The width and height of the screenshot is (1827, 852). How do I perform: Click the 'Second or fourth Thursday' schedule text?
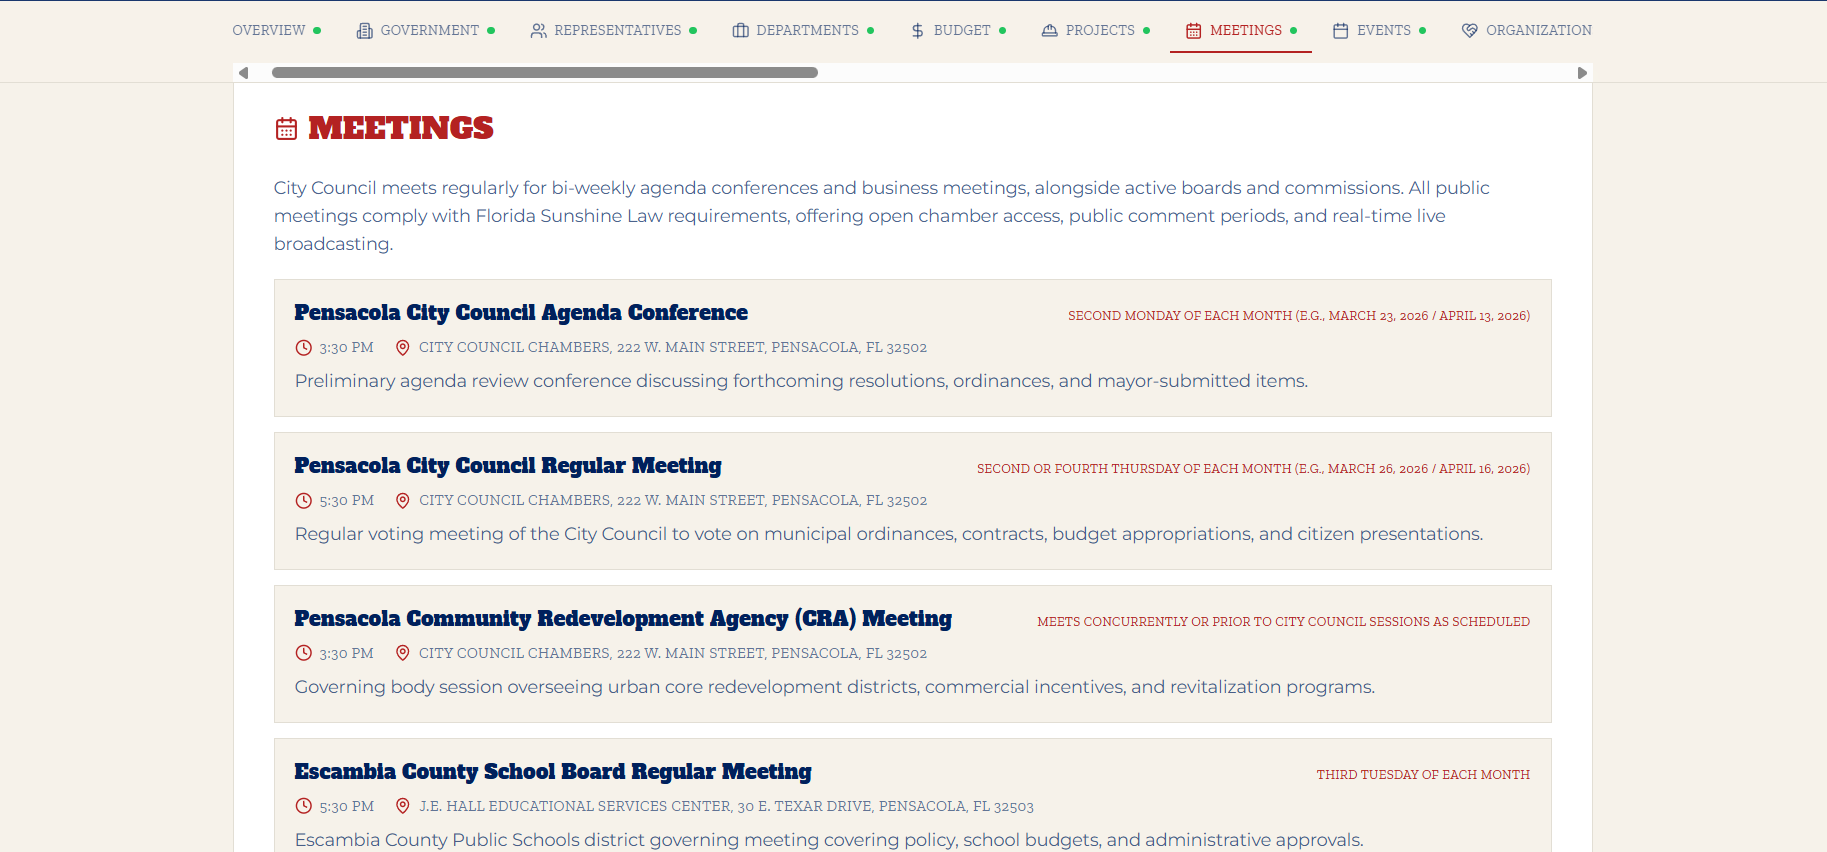pyautogui.click(x=1254, y=469)
